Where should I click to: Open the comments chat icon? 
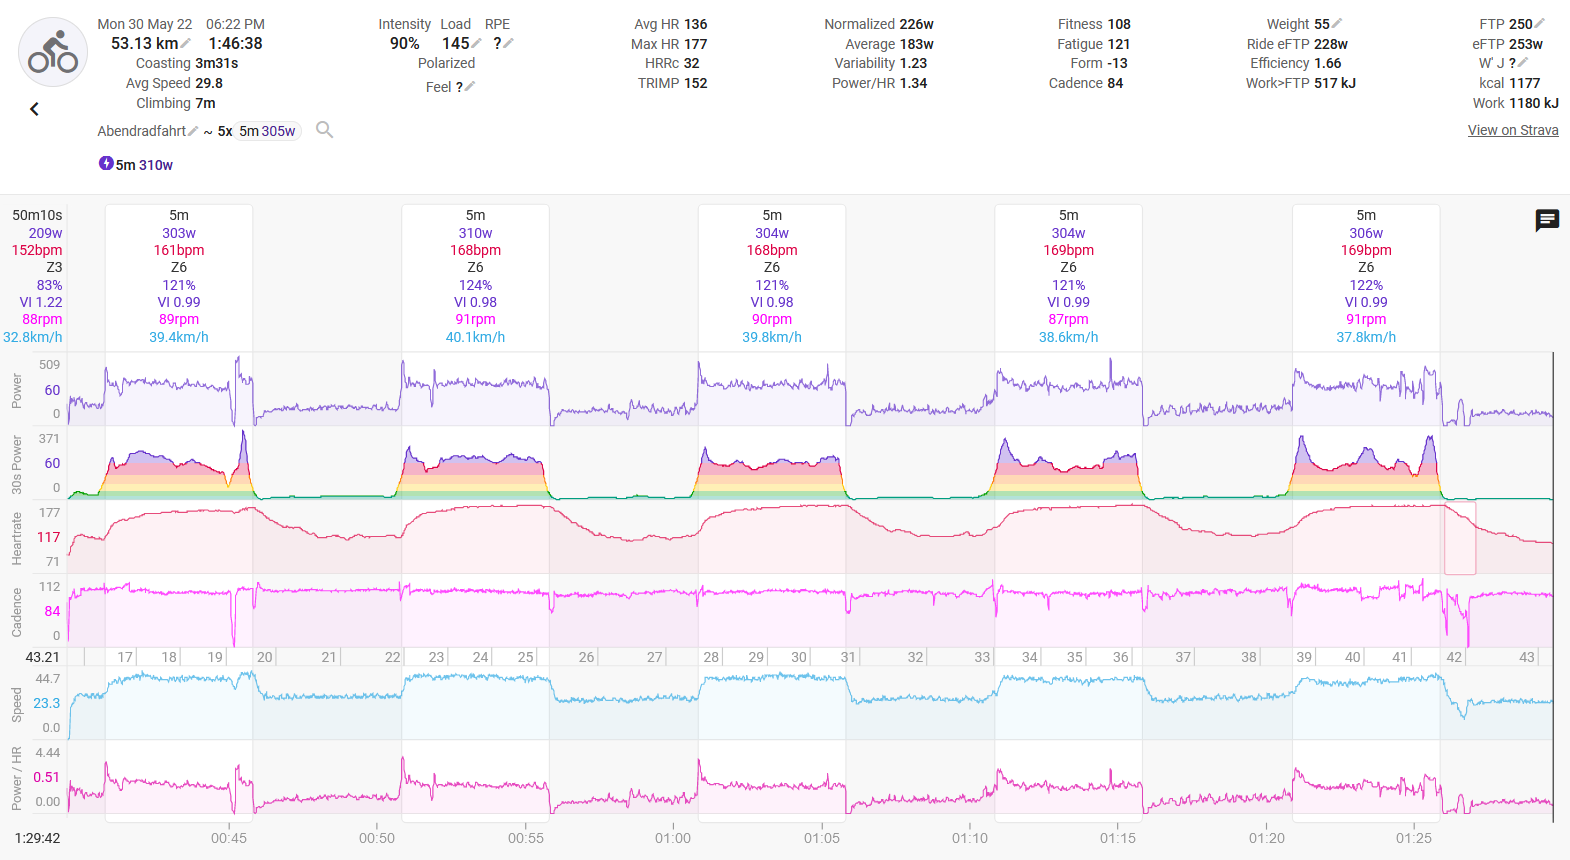[x=1547, y=220]
